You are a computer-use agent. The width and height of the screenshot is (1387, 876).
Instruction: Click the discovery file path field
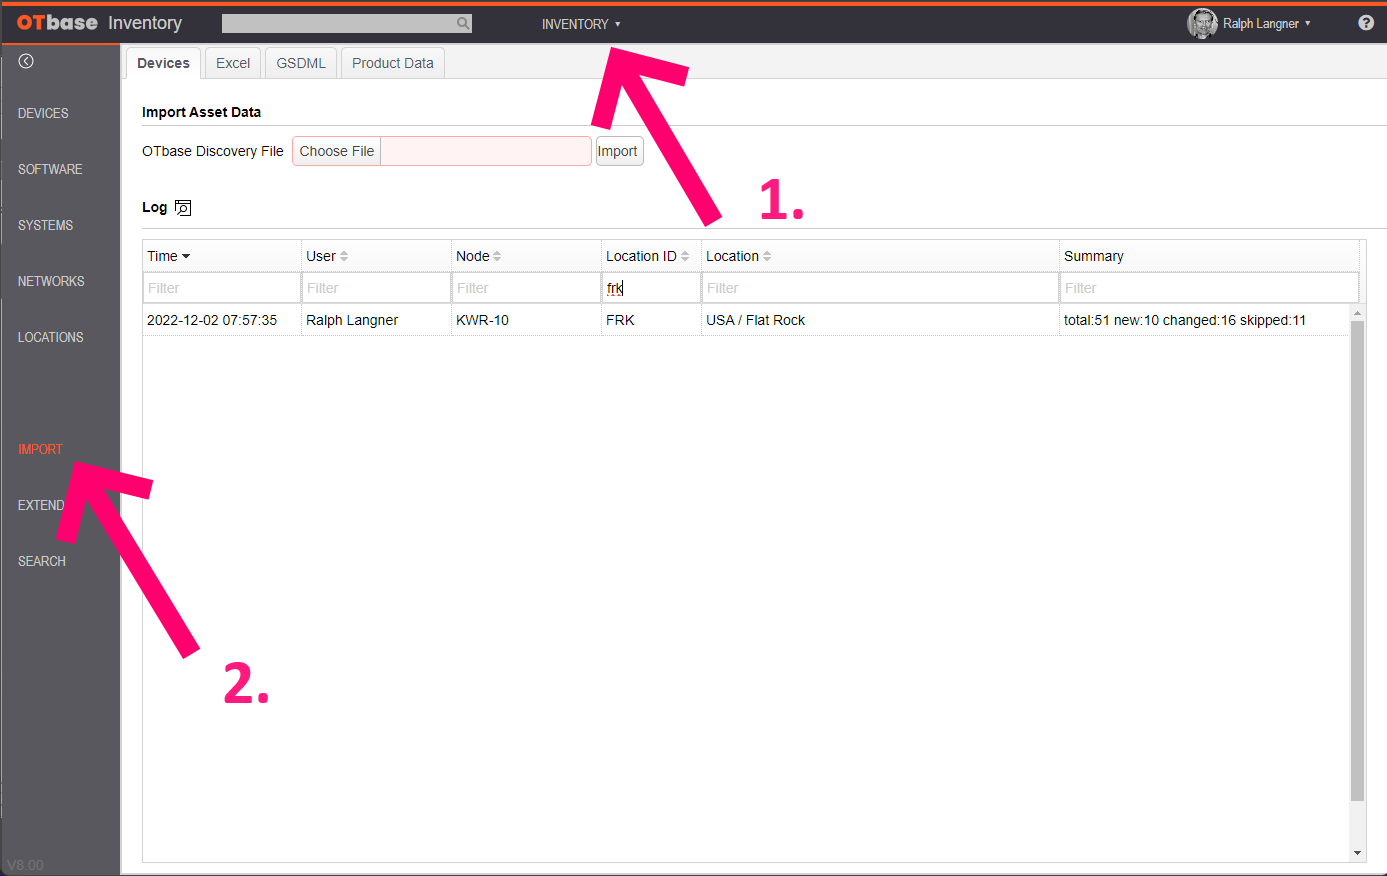tap(485, 151)
